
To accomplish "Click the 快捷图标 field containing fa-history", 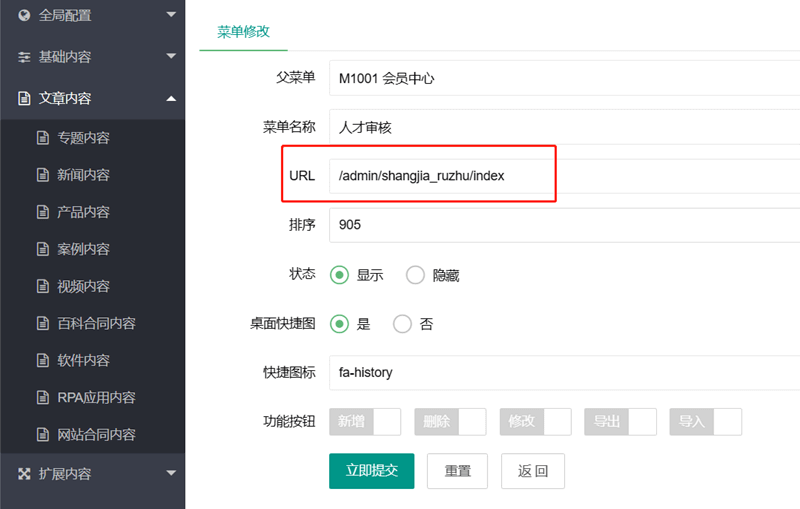I will 564,372.
